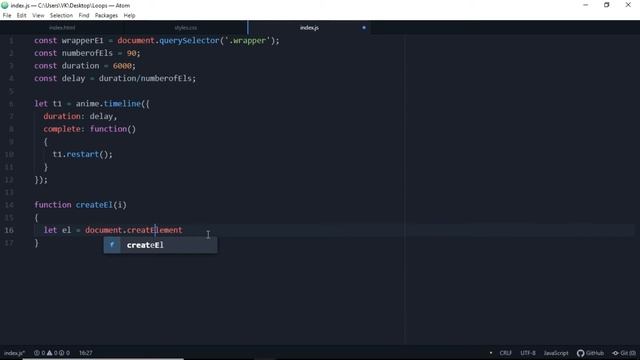
Task: Click the linter error count icon
Action: tap(37, 353)
